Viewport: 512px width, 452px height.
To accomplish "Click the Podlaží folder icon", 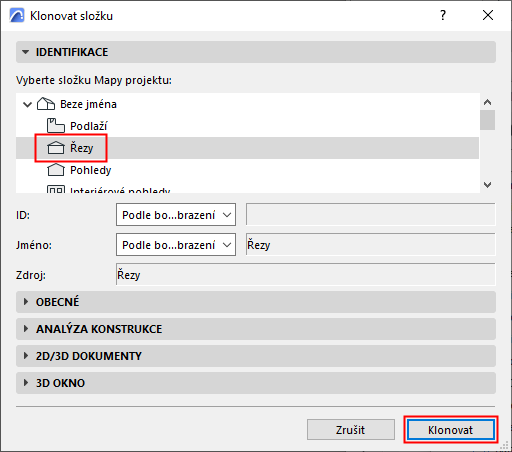I will point(55,126).
